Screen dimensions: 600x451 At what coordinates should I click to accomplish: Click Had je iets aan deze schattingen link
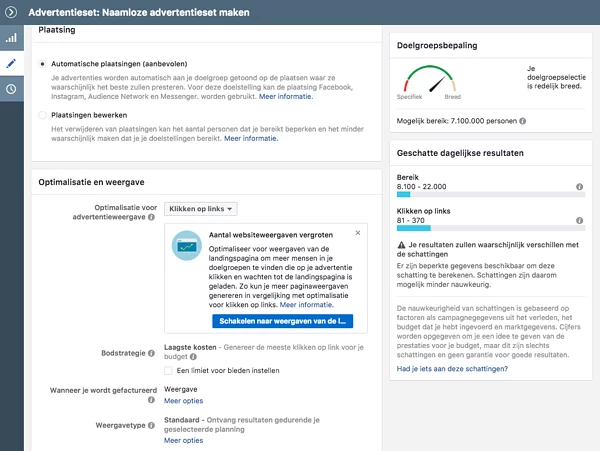pos(452,369)
